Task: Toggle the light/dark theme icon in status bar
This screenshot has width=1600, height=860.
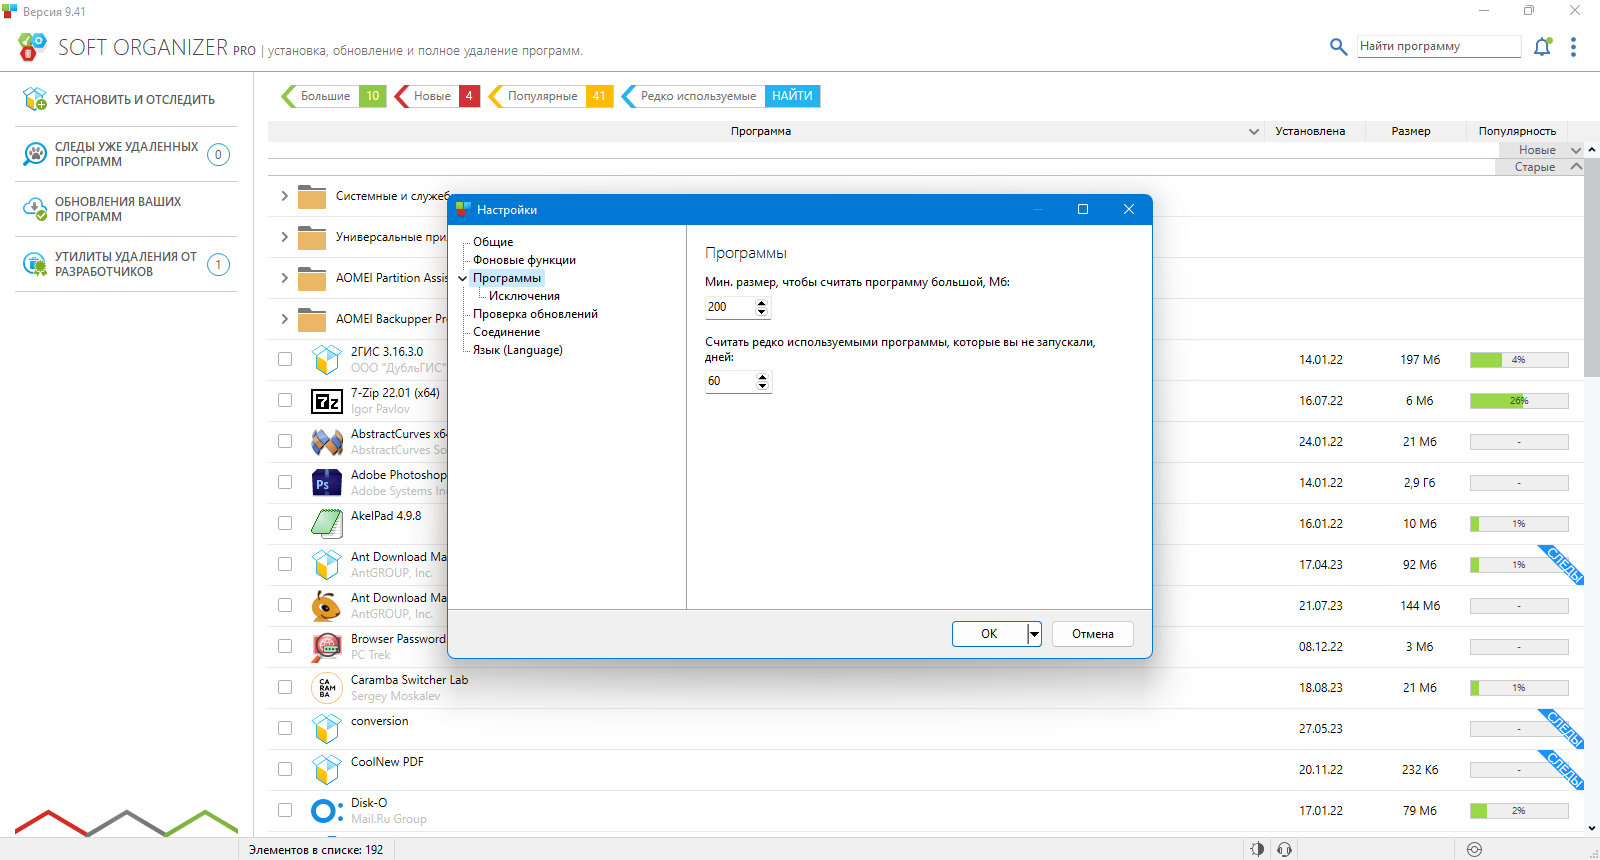Action: click(x=1257, y=849)
